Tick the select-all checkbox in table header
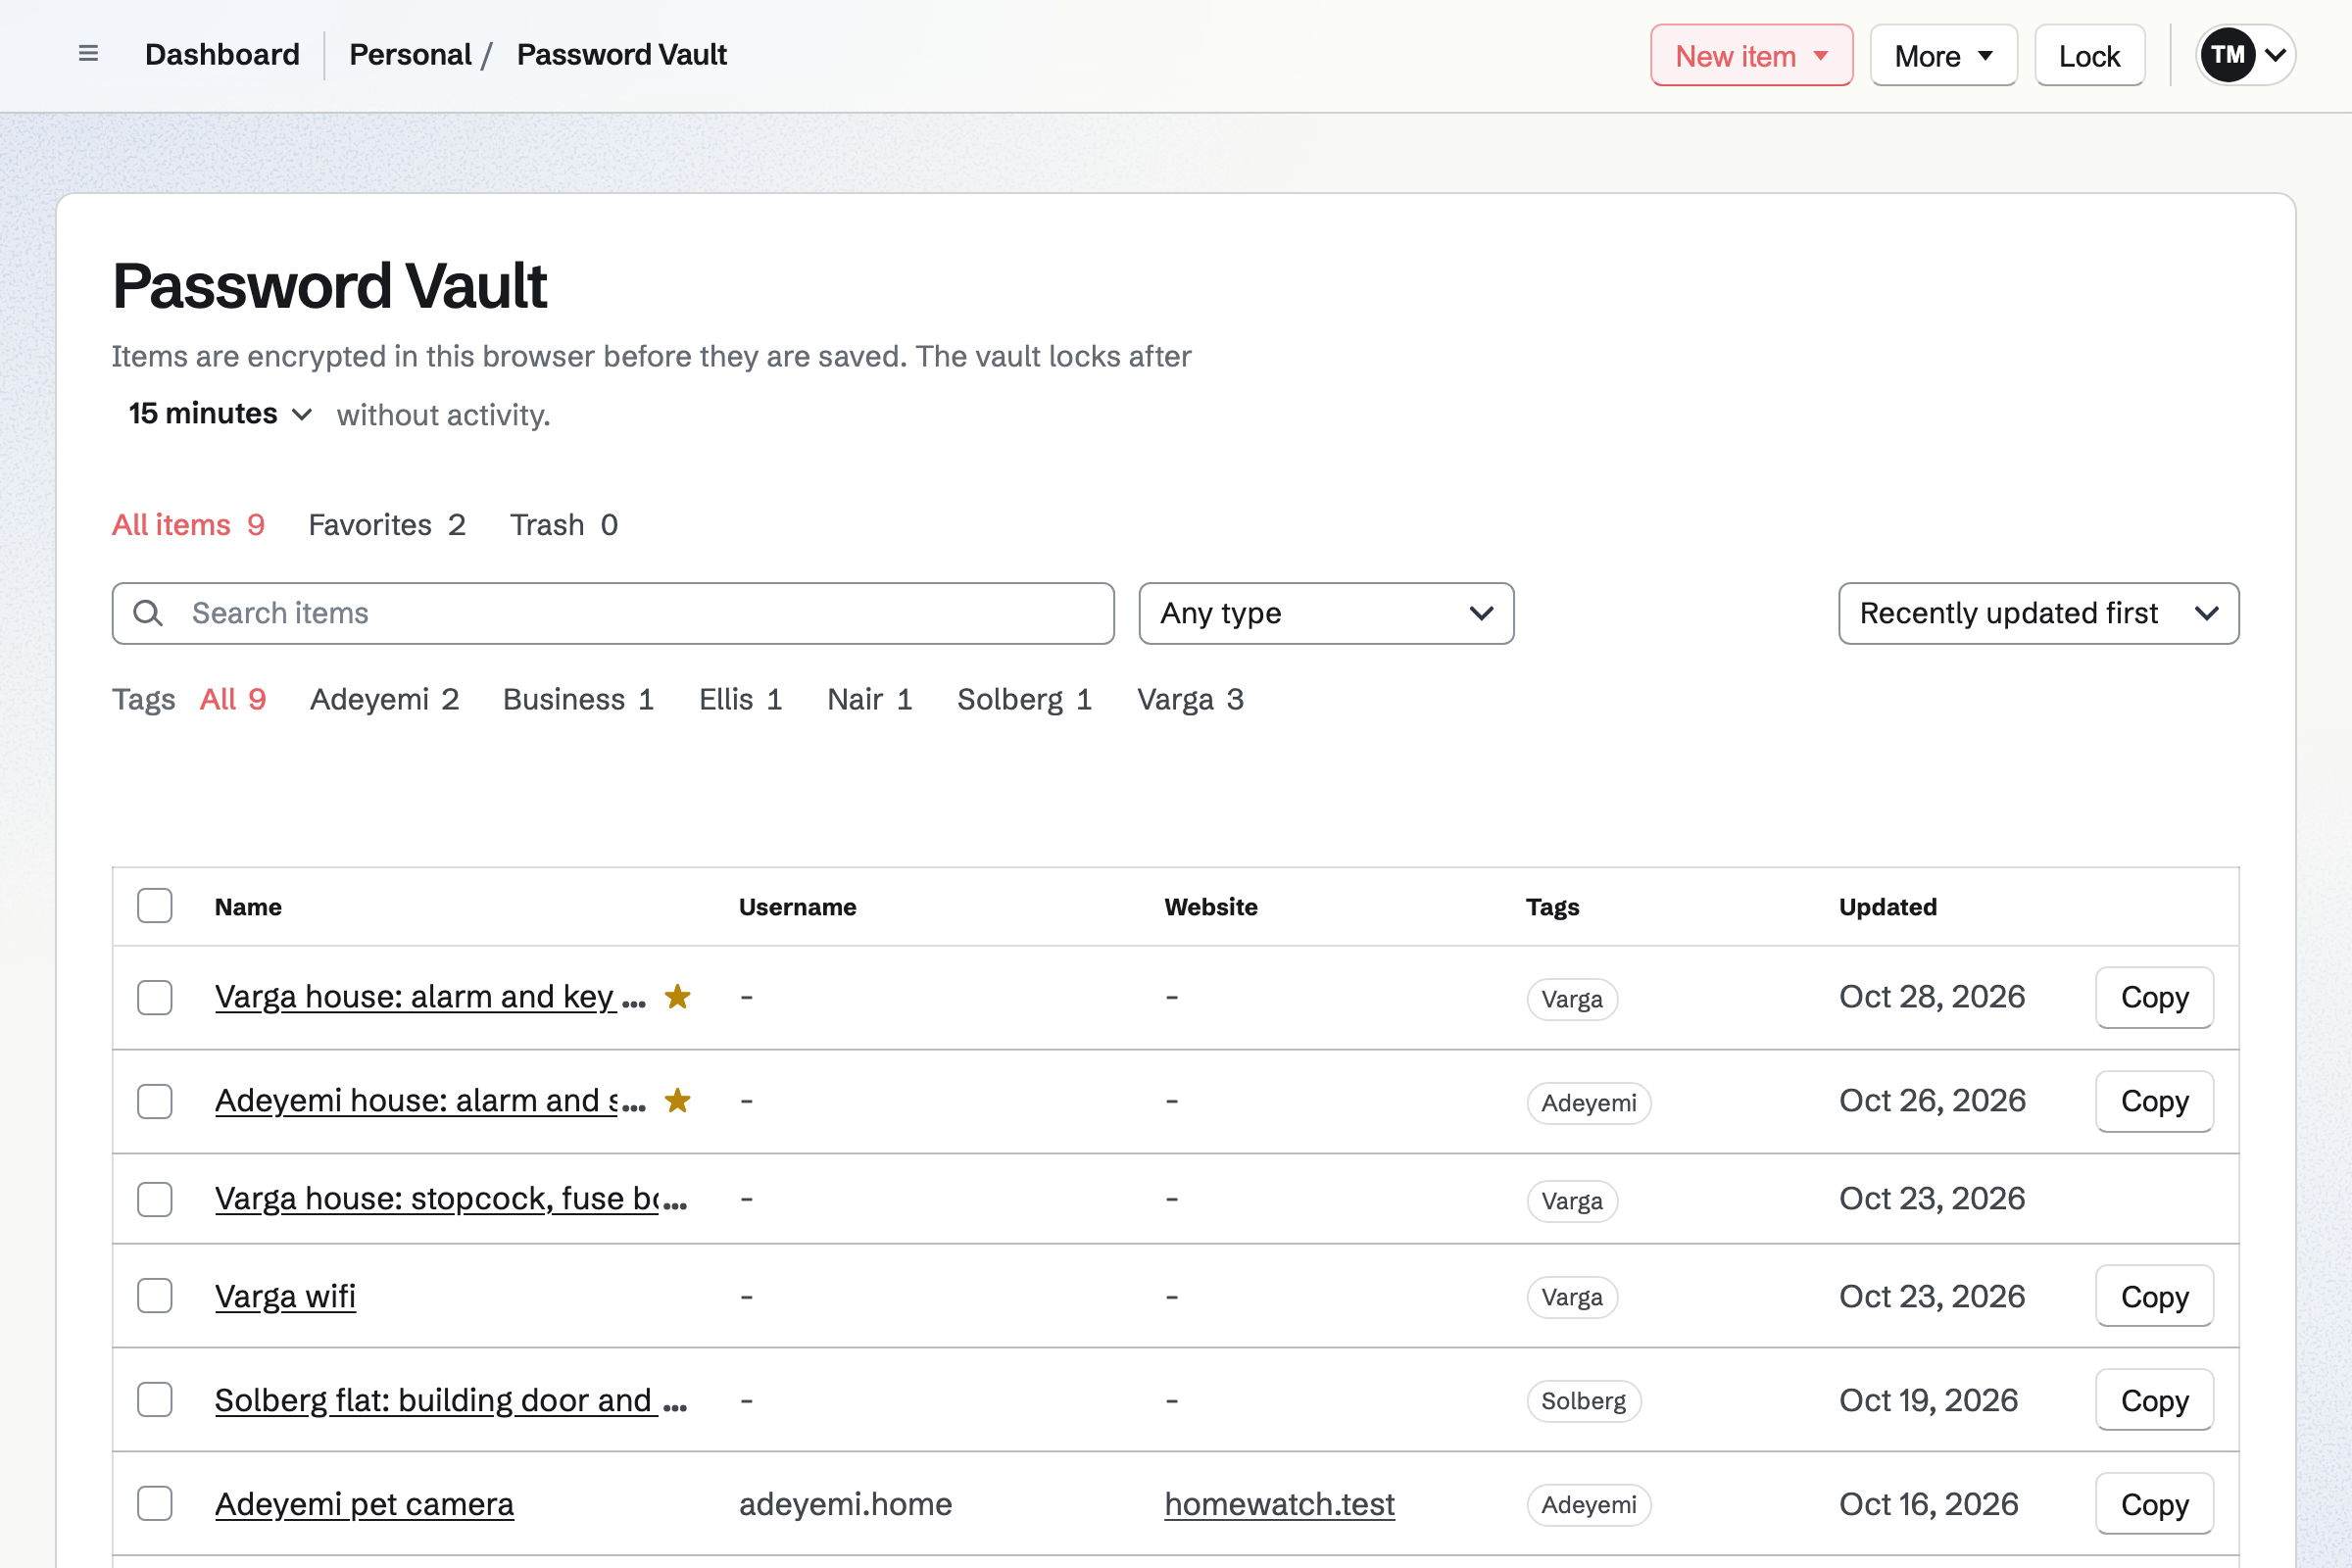Image resolution: width=2352 pixels, height=1568 pixels. point(155,906)
